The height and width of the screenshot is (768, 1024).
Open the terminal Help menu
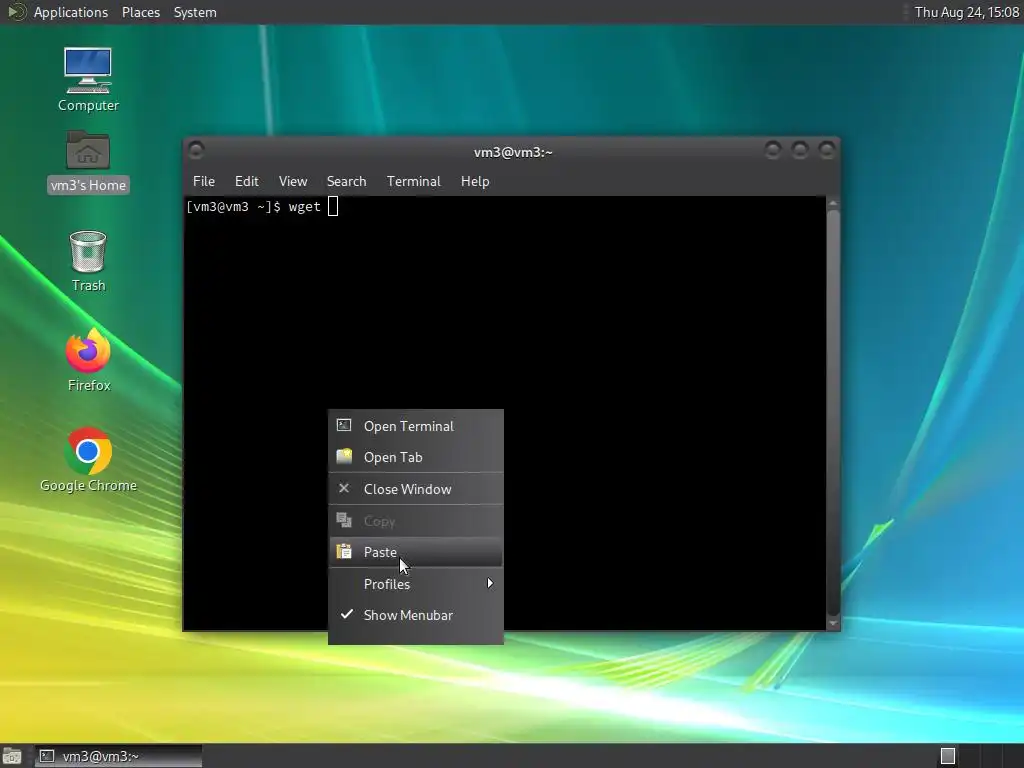coord(475,181)
